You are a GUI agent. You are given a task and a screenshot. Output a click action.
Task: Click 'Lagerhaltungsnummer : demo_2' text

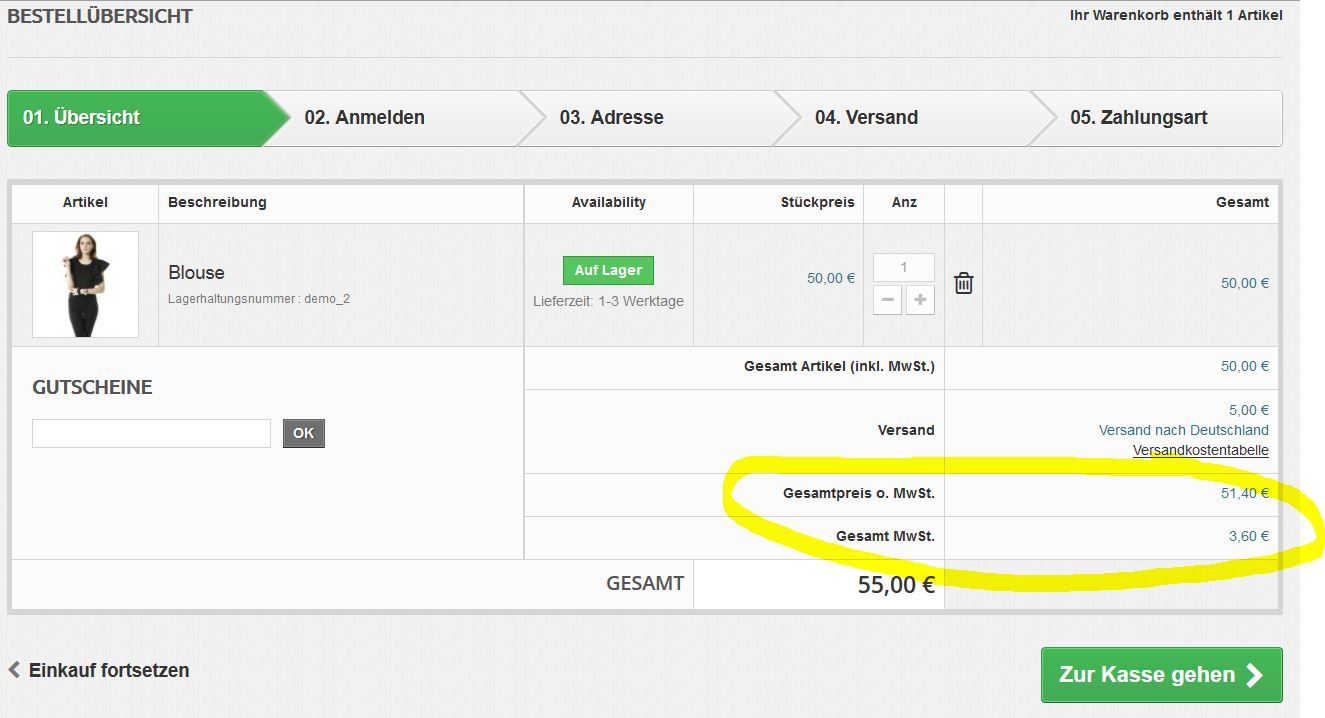(x=259, y=299)
